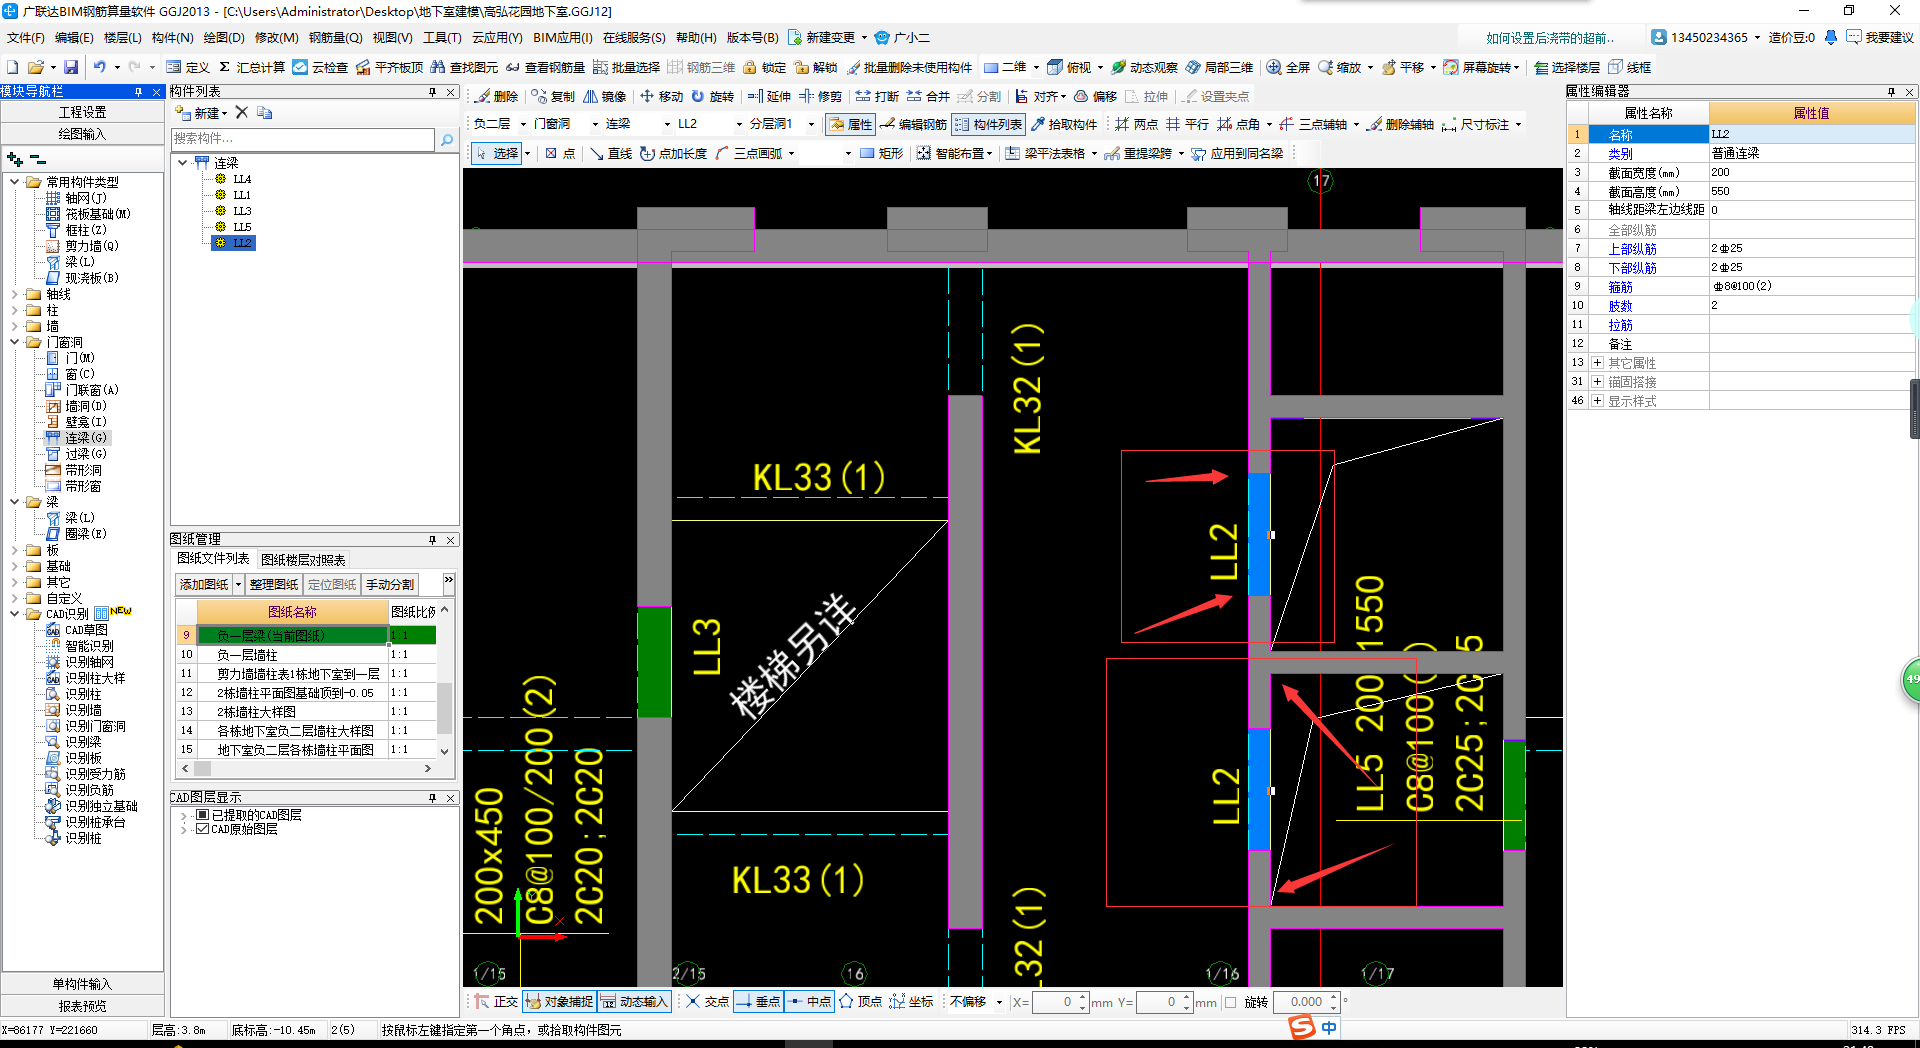This screenshot has height=1048, width=1920.
Task: Click 查看钢筋量 view rebar quantity
Action: tap(545, 67)
